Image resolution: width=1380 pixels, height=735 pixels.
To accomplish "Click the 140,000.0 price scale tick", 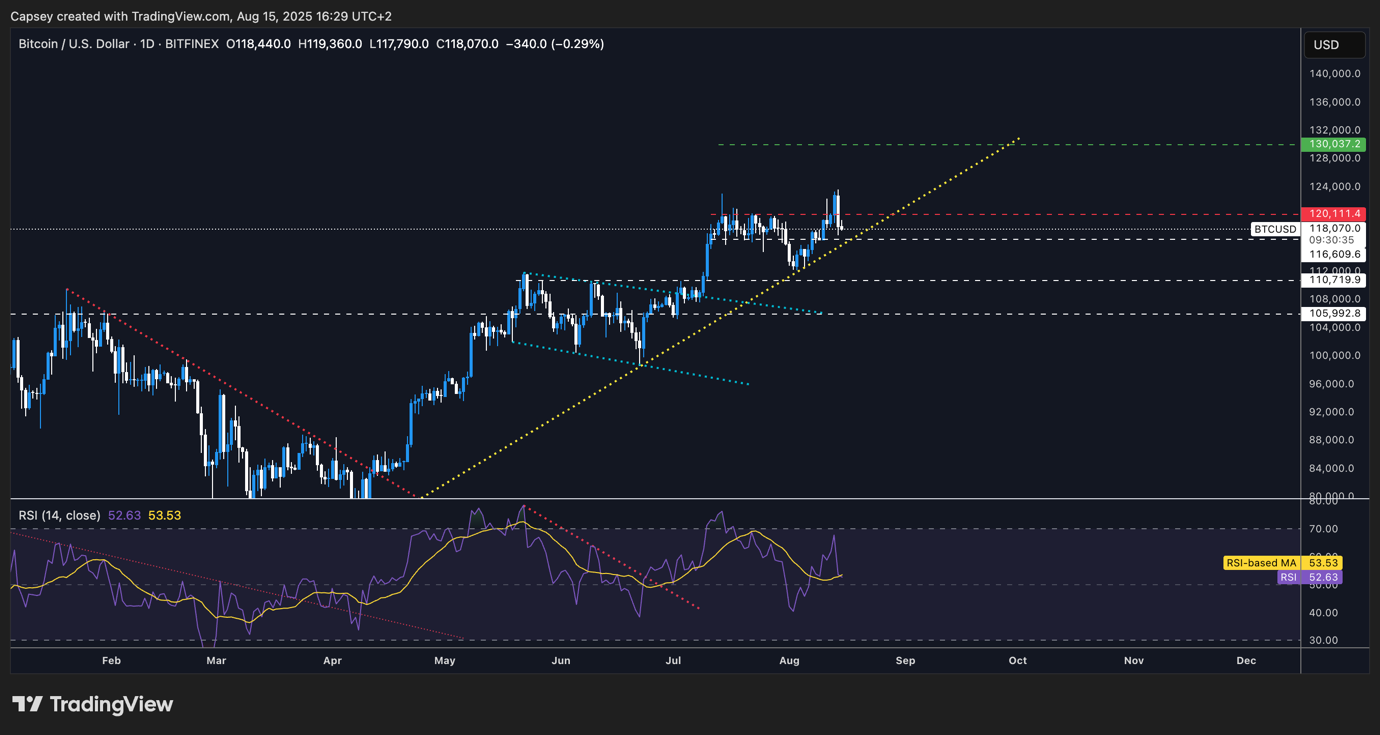I will (1337, 74).
